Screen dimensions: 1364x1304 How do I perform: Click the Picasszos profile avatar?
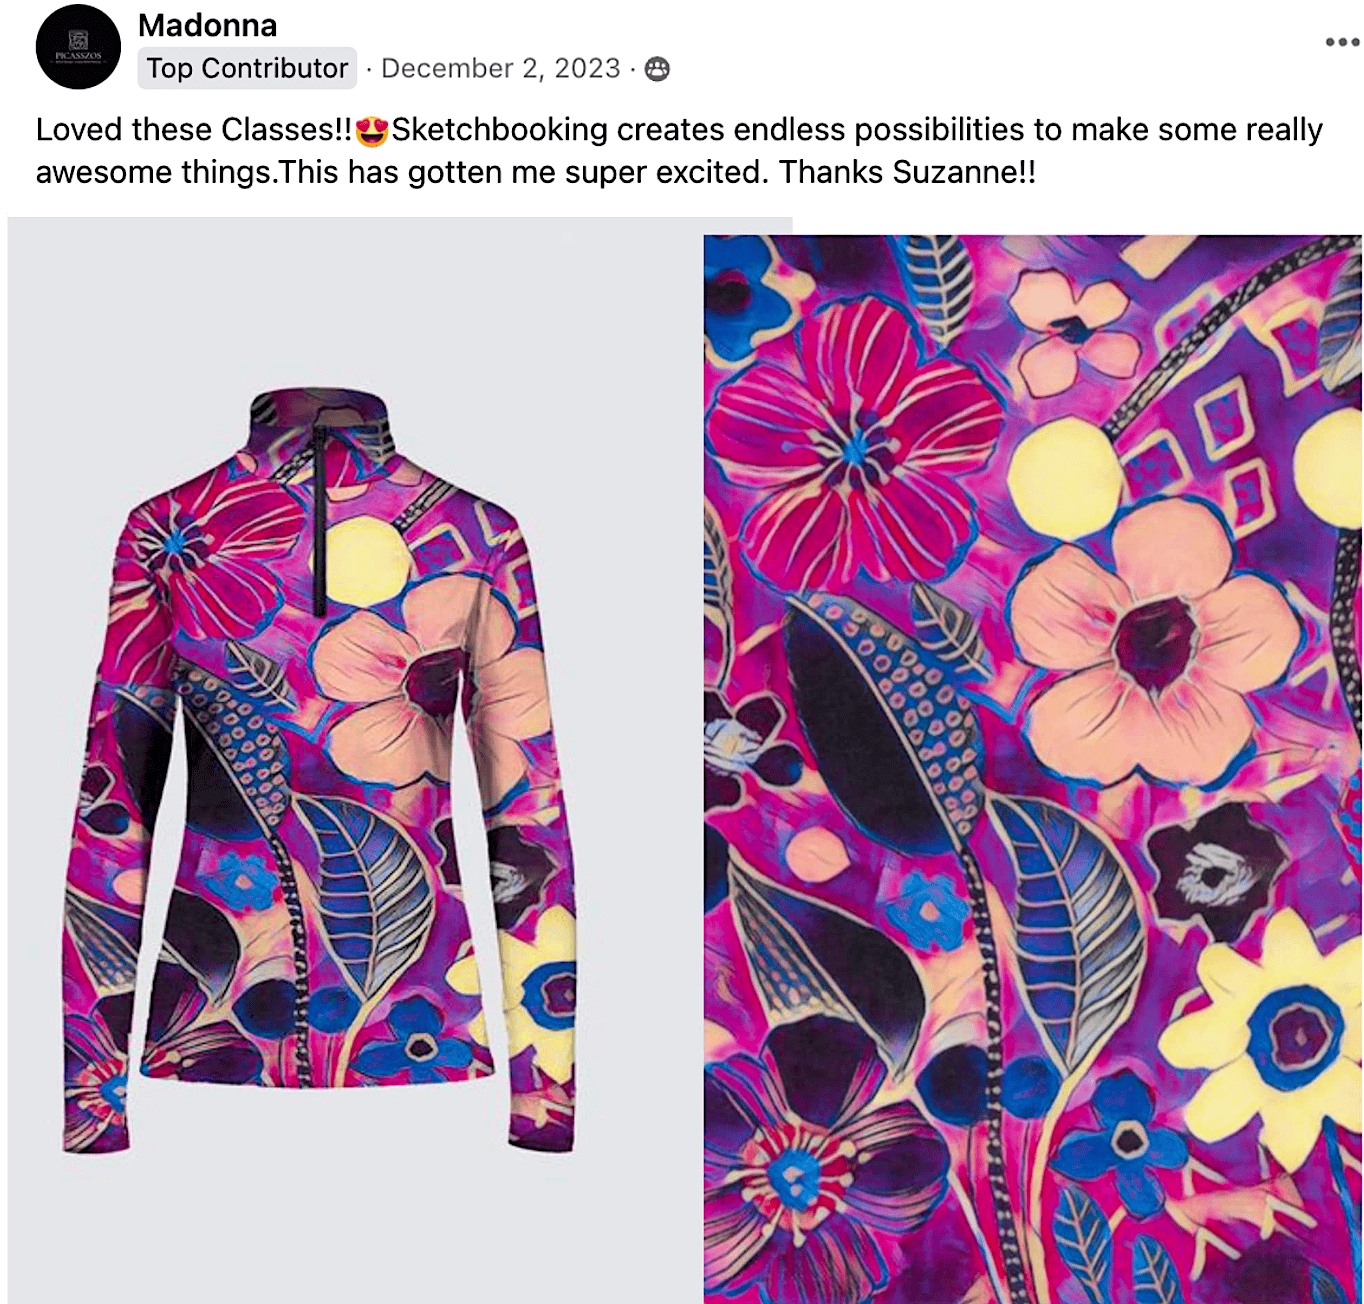click(78, 47)
